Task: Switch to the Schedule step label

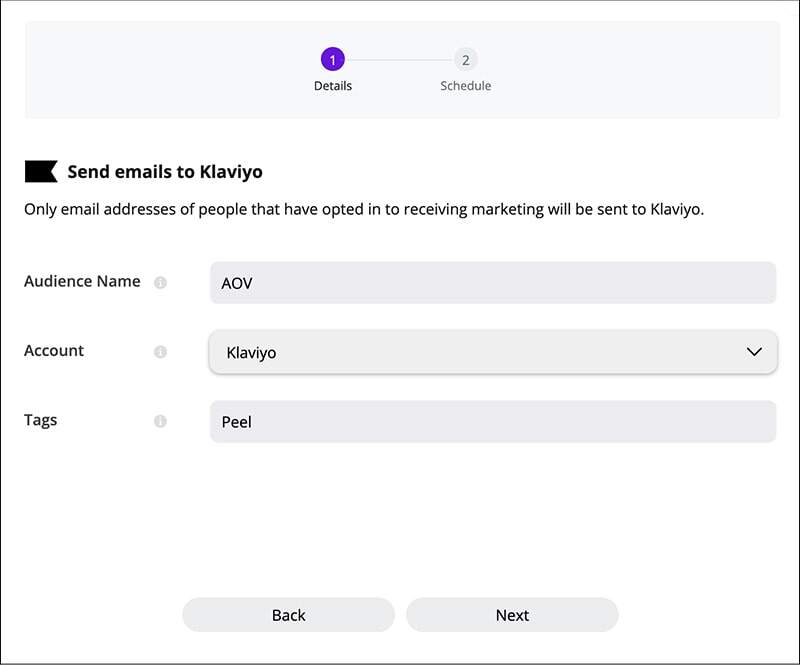Action: 465,86
